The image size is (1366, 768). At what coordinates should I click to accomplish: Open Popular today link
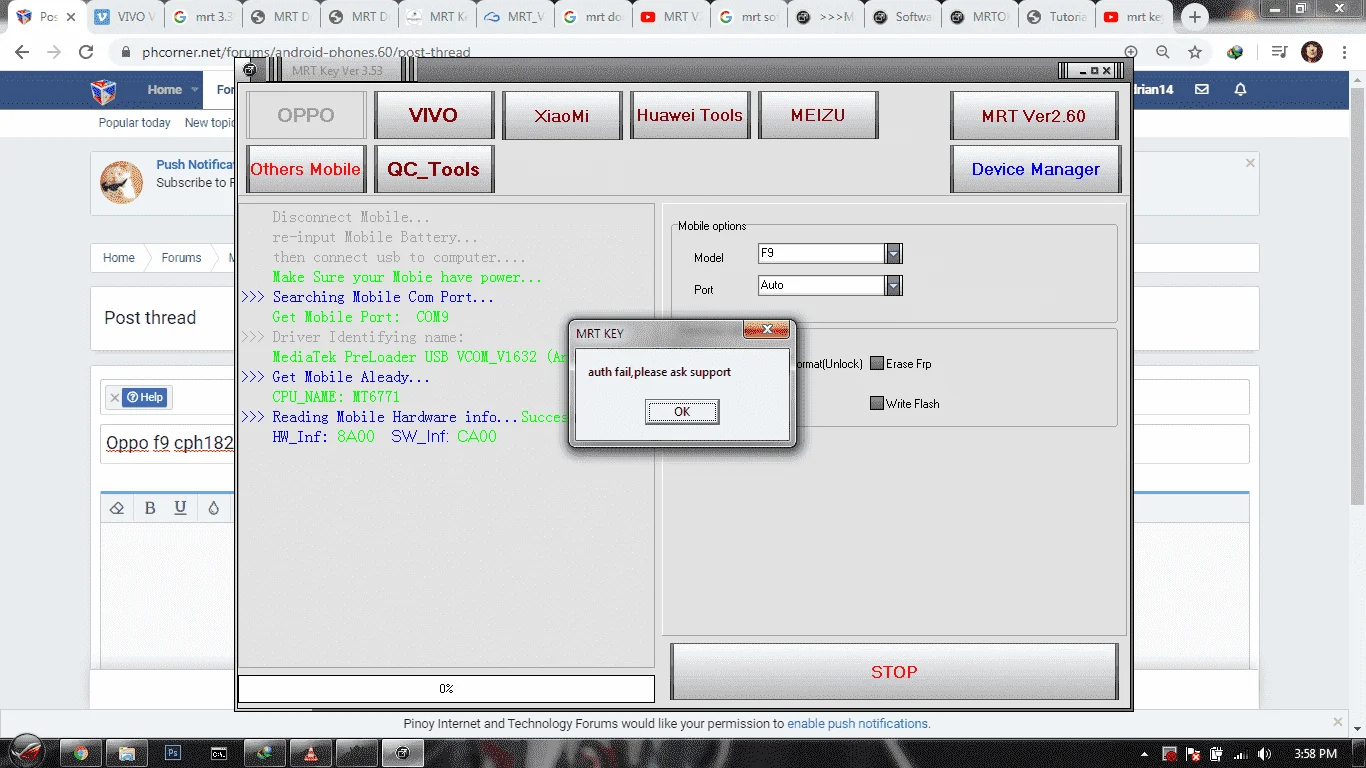coord(134,123)
